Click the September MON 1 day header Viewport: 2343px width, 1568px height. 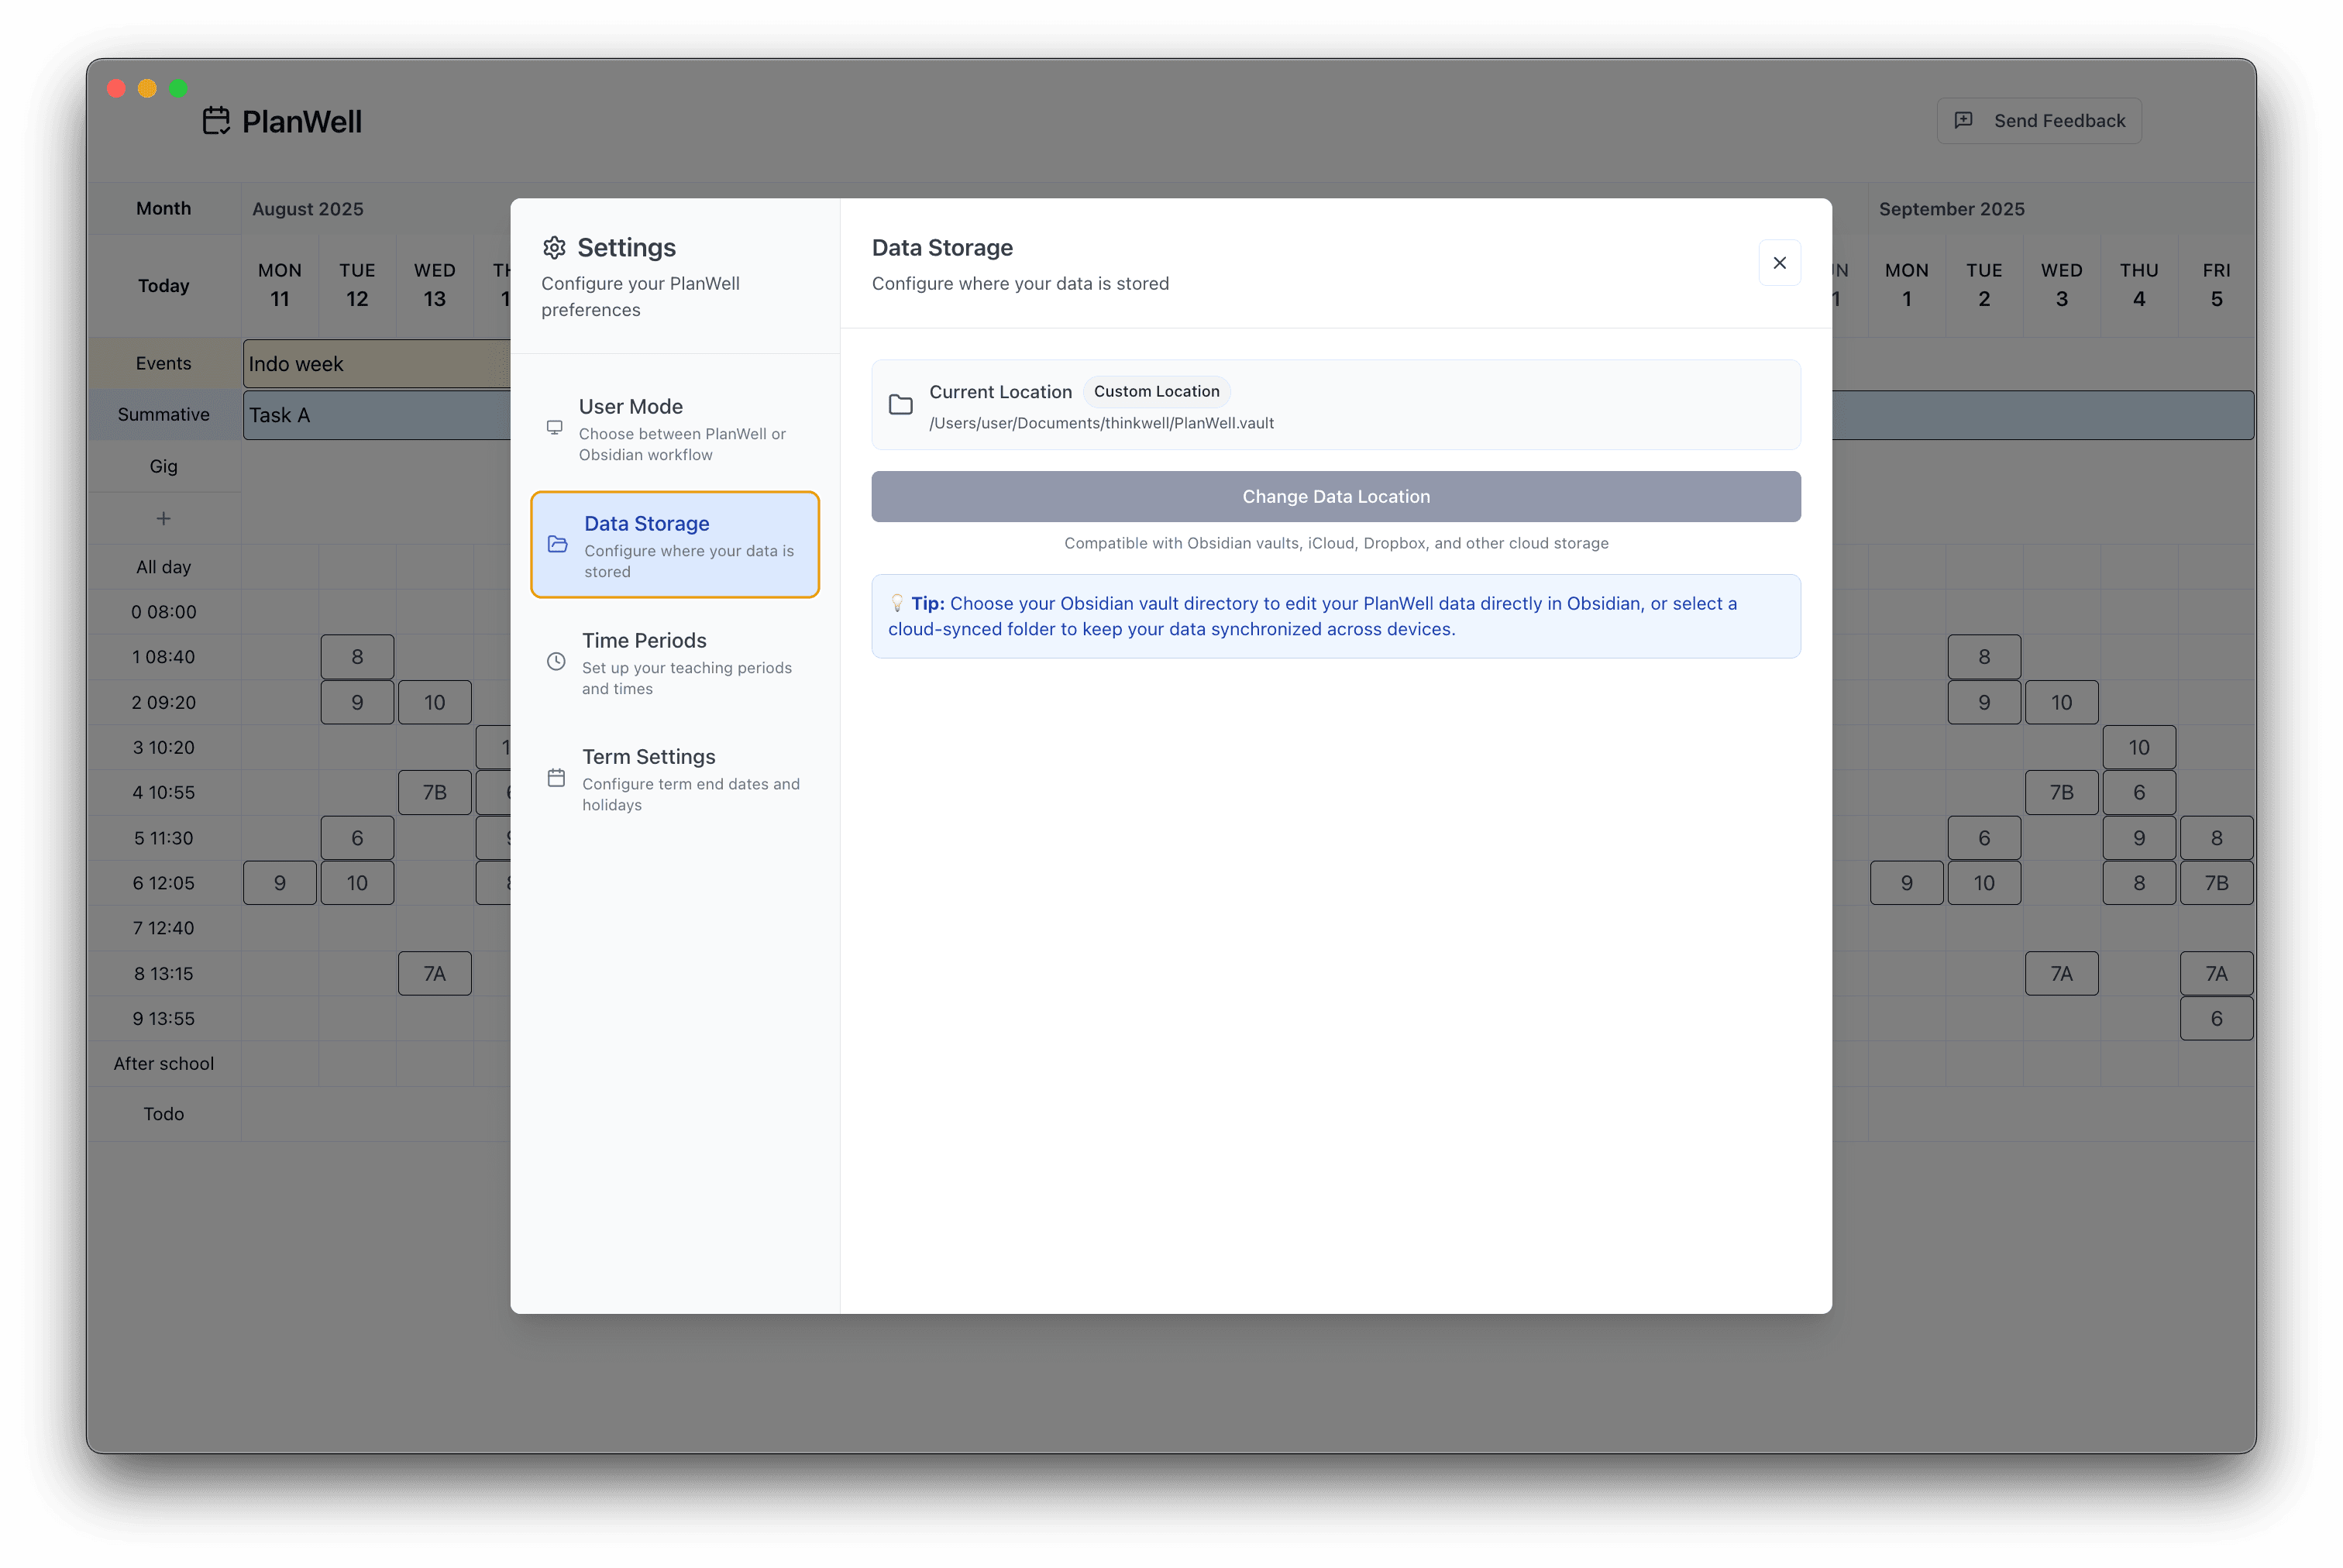[1907, 285]
